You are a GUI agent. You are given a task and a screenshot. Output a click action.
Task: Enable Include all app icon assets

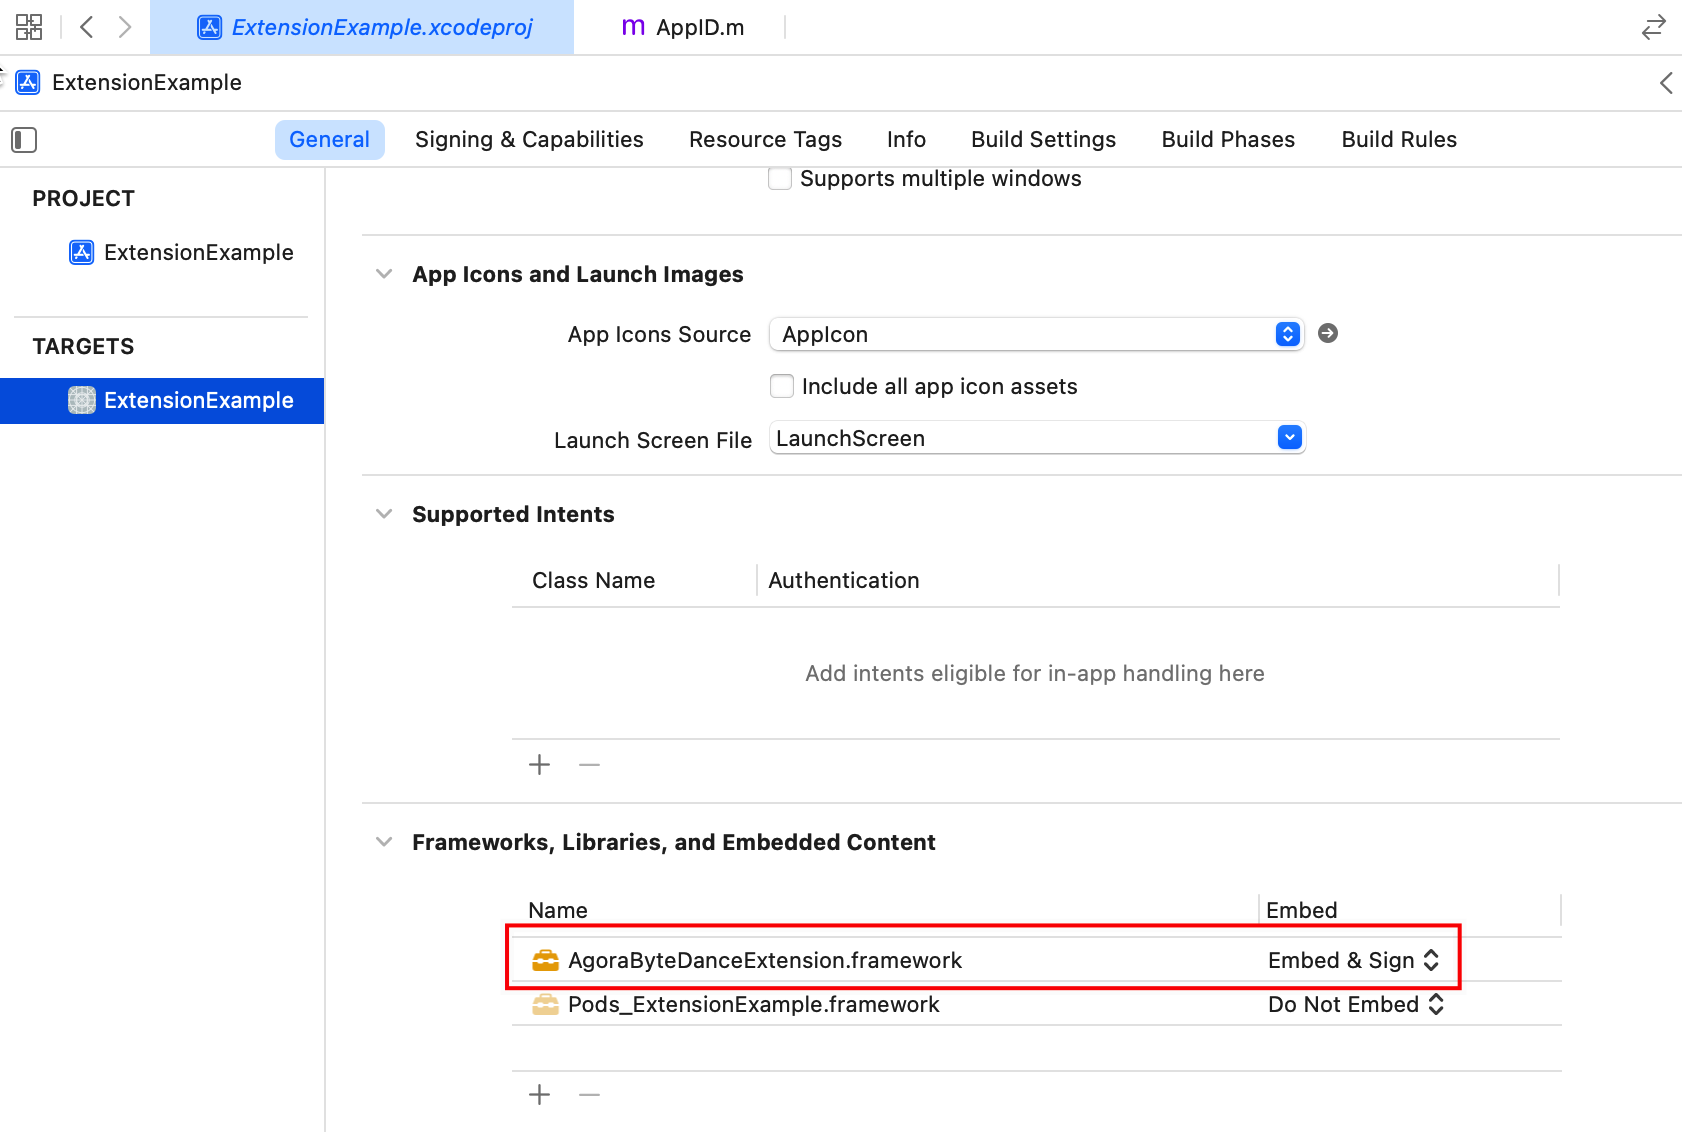coord(782,386)
